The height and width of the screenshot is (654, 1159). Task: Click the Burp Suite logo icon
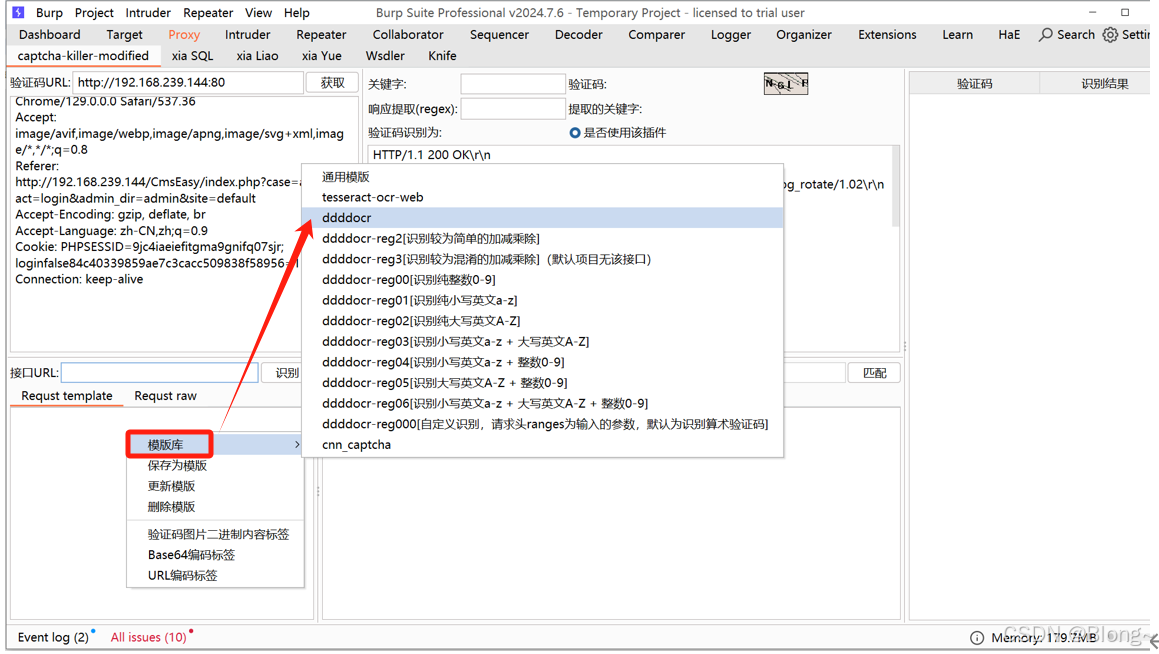(18, 13)
